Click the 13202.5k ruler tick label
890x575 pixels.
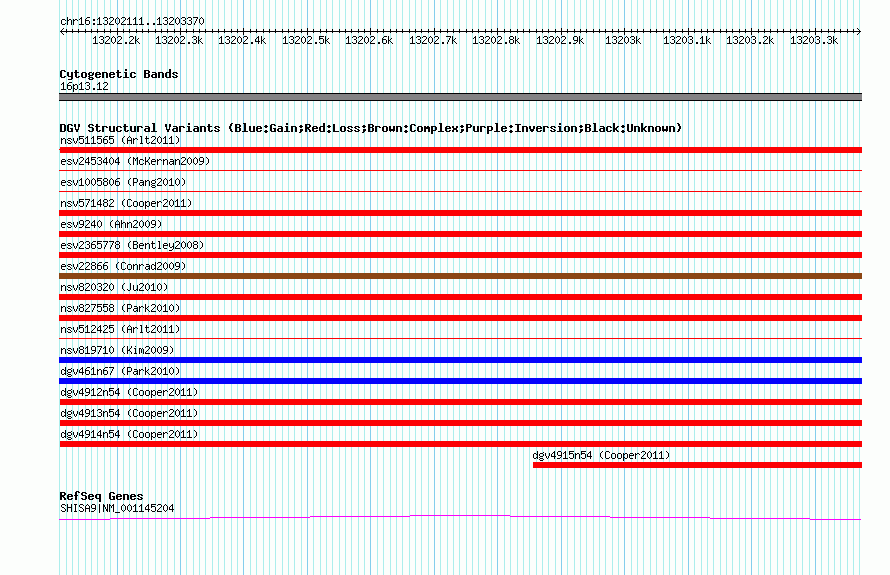click(x=306, y=40)
